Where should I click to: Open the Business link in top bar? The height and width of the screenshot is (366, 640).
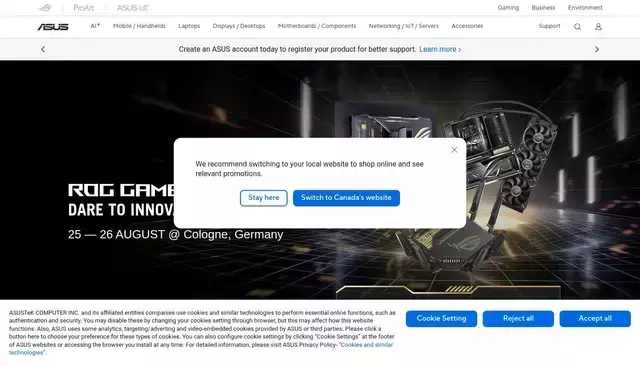(x=543, y=7)
